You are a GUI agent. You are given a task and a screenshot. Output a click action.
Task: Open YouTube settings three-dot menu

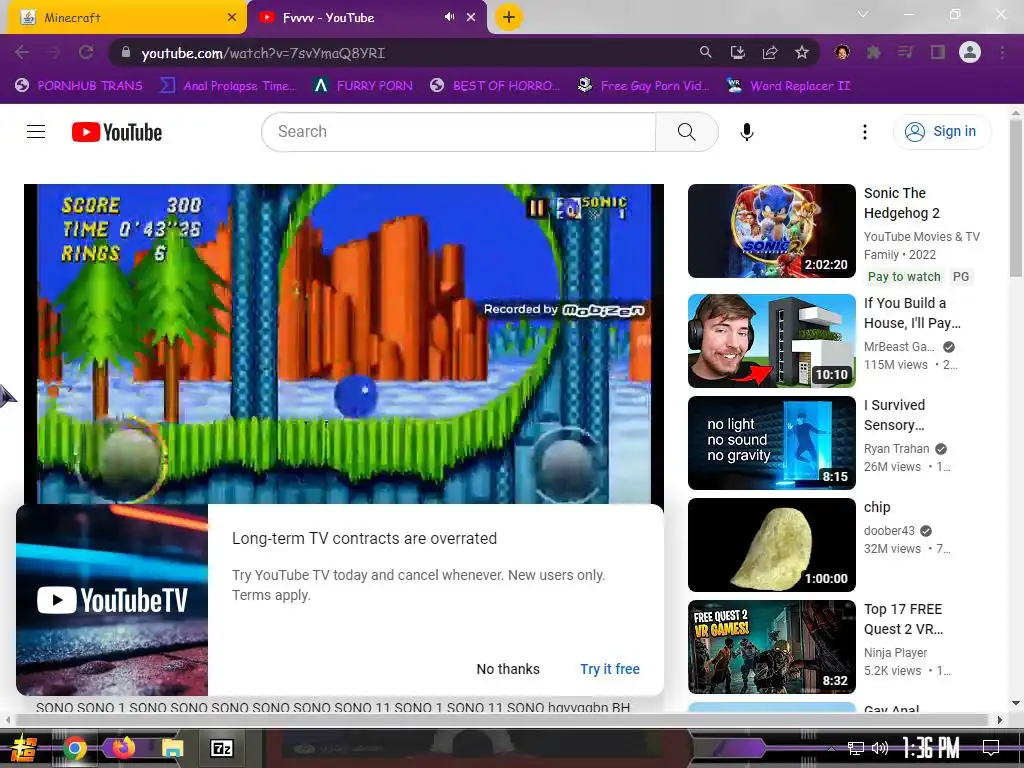tap(865, 132)
